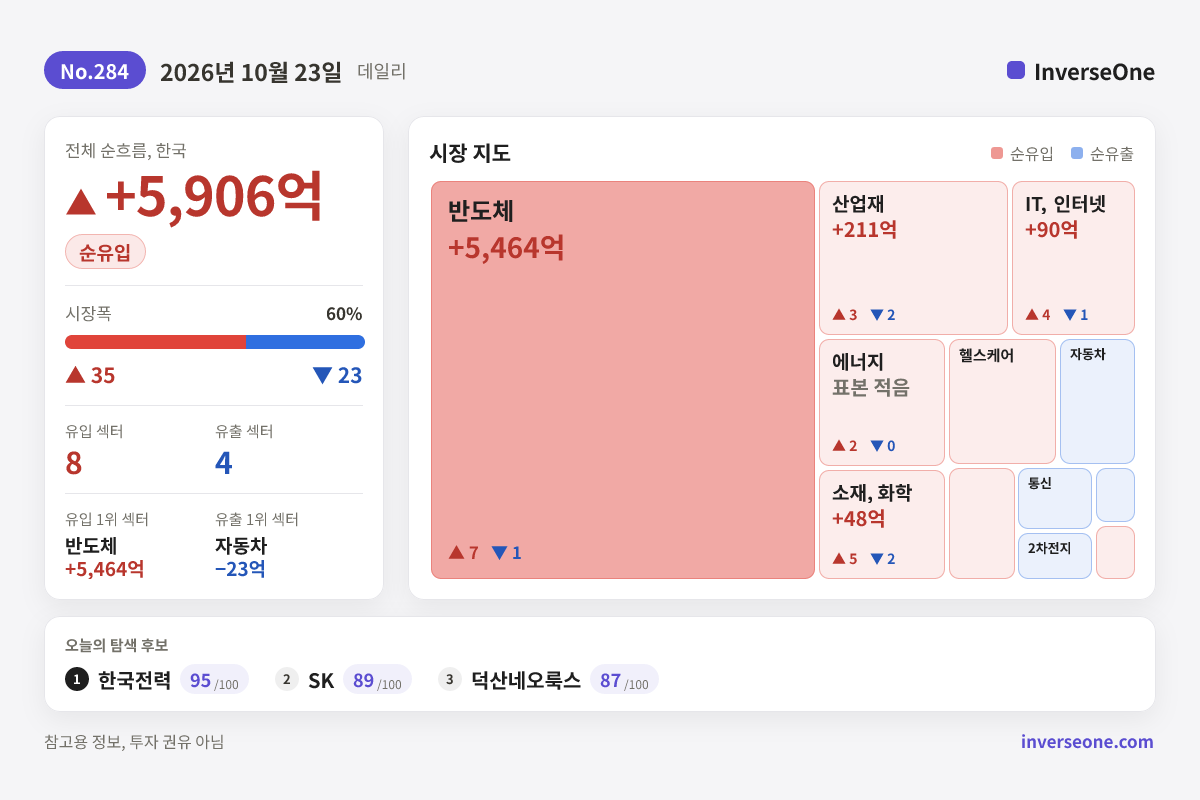Screen dimensions: 1200x800
Task: Select the 반도체 treemap tile
Action: pos(623,380)
